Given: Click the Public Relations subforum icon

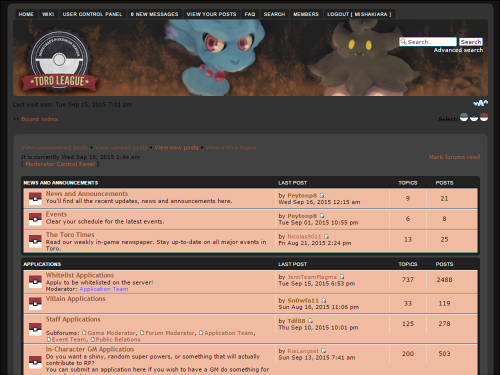Looking at the screenshot, I should pyautogui.click(x=93, y=339).
